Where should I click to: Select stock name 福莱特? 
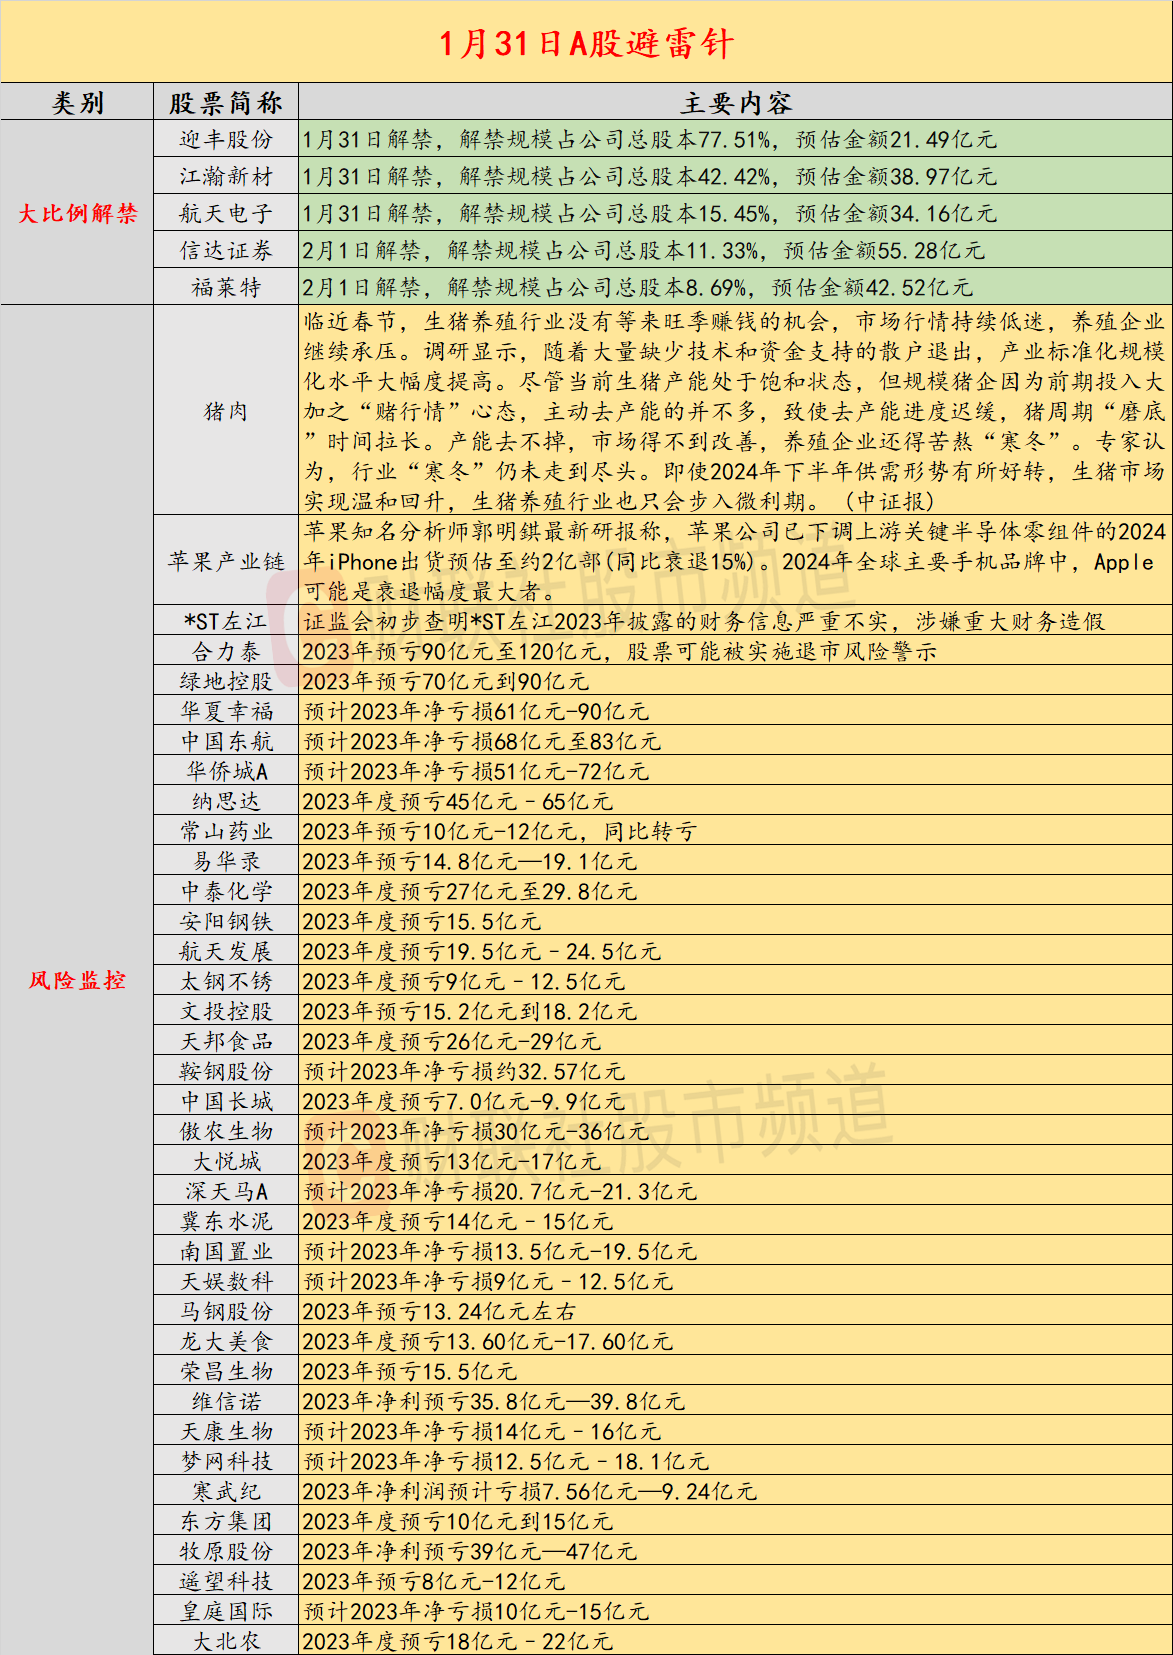(226, 288)
